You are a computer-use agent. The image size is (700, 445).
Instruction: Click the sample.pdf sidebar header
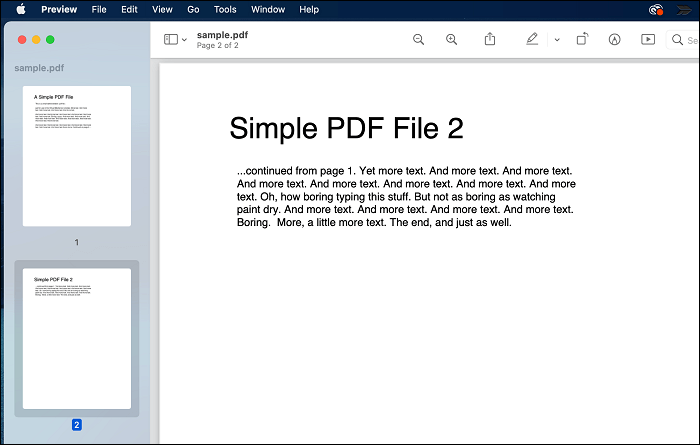click(x=38, y=68)
